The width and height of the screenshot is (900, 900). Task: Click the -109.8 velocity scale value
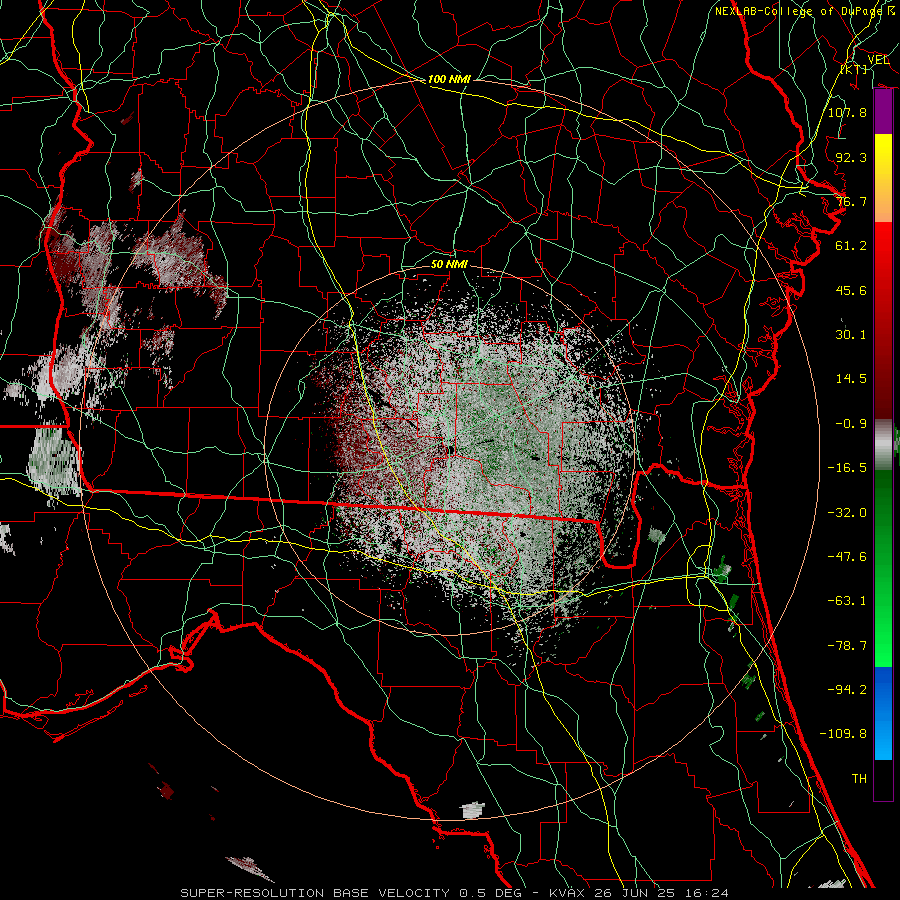click(x=843, y=734)
